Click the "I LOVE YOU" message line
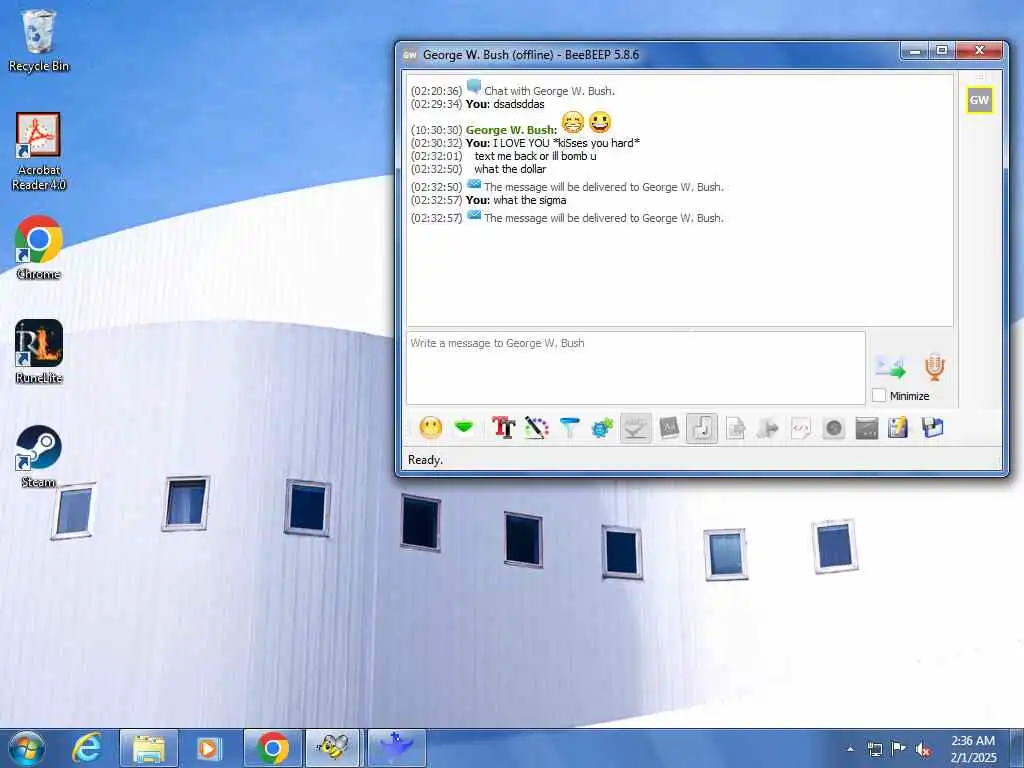The image size is (1024, 768). 566,143
